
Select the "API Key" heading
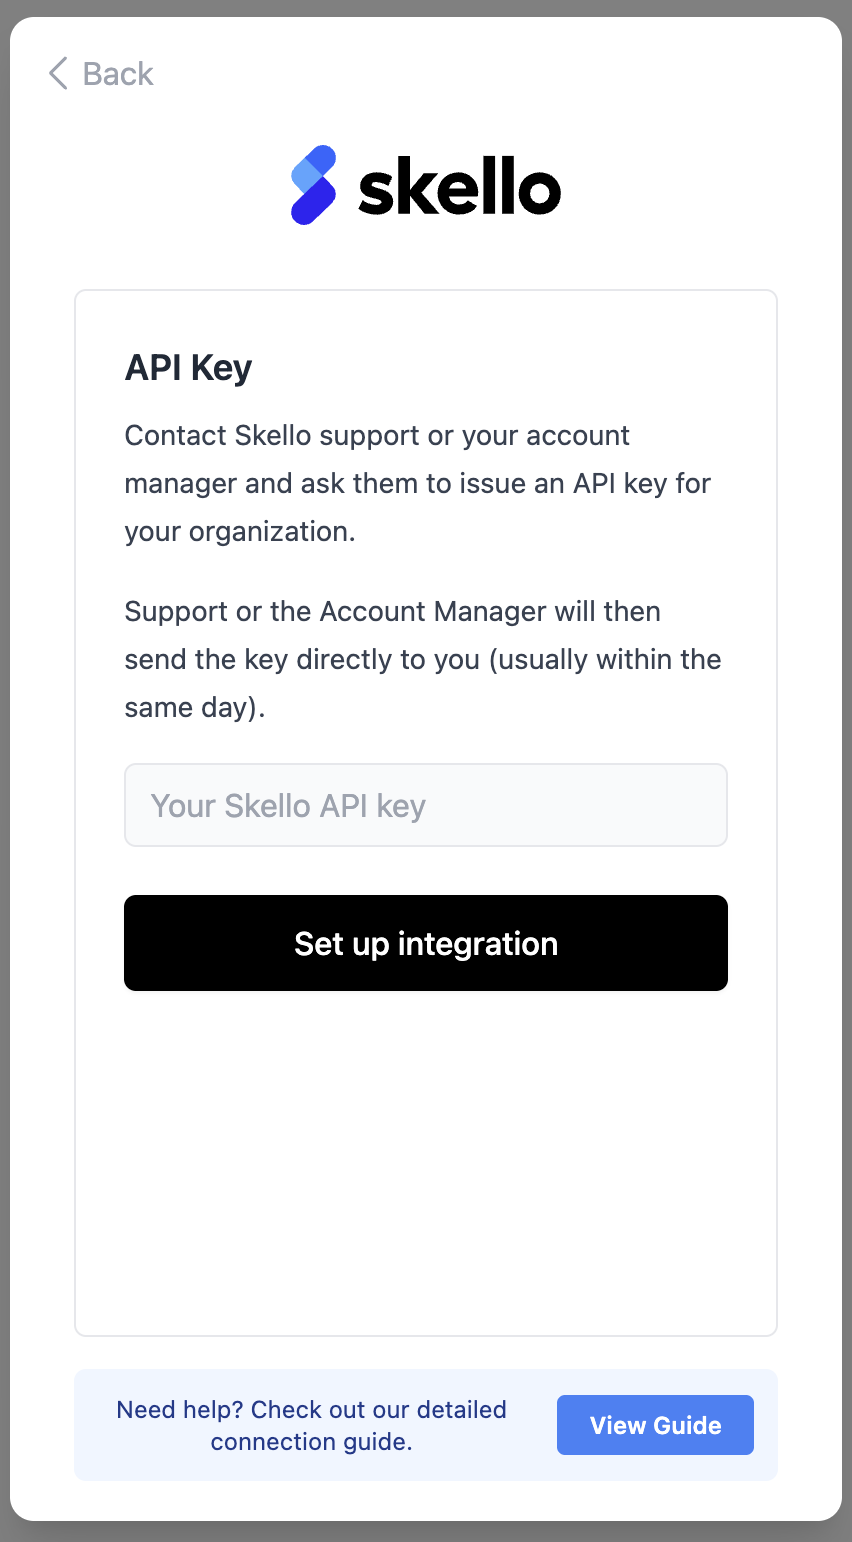pos(188,368)
